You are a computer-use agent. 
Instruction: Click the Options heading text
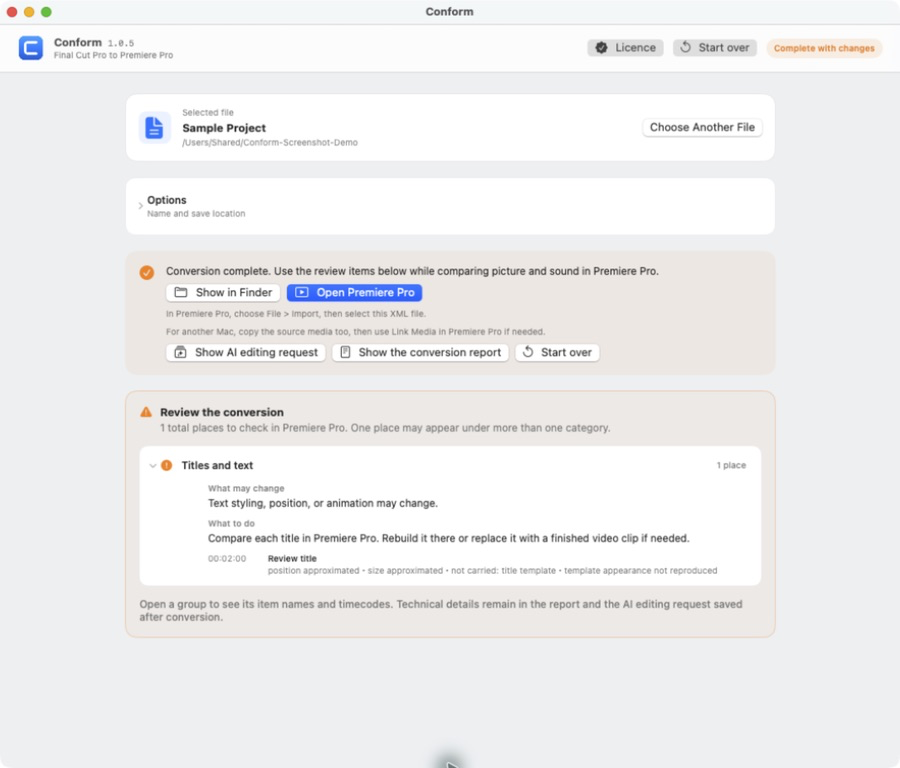(166, 200)
